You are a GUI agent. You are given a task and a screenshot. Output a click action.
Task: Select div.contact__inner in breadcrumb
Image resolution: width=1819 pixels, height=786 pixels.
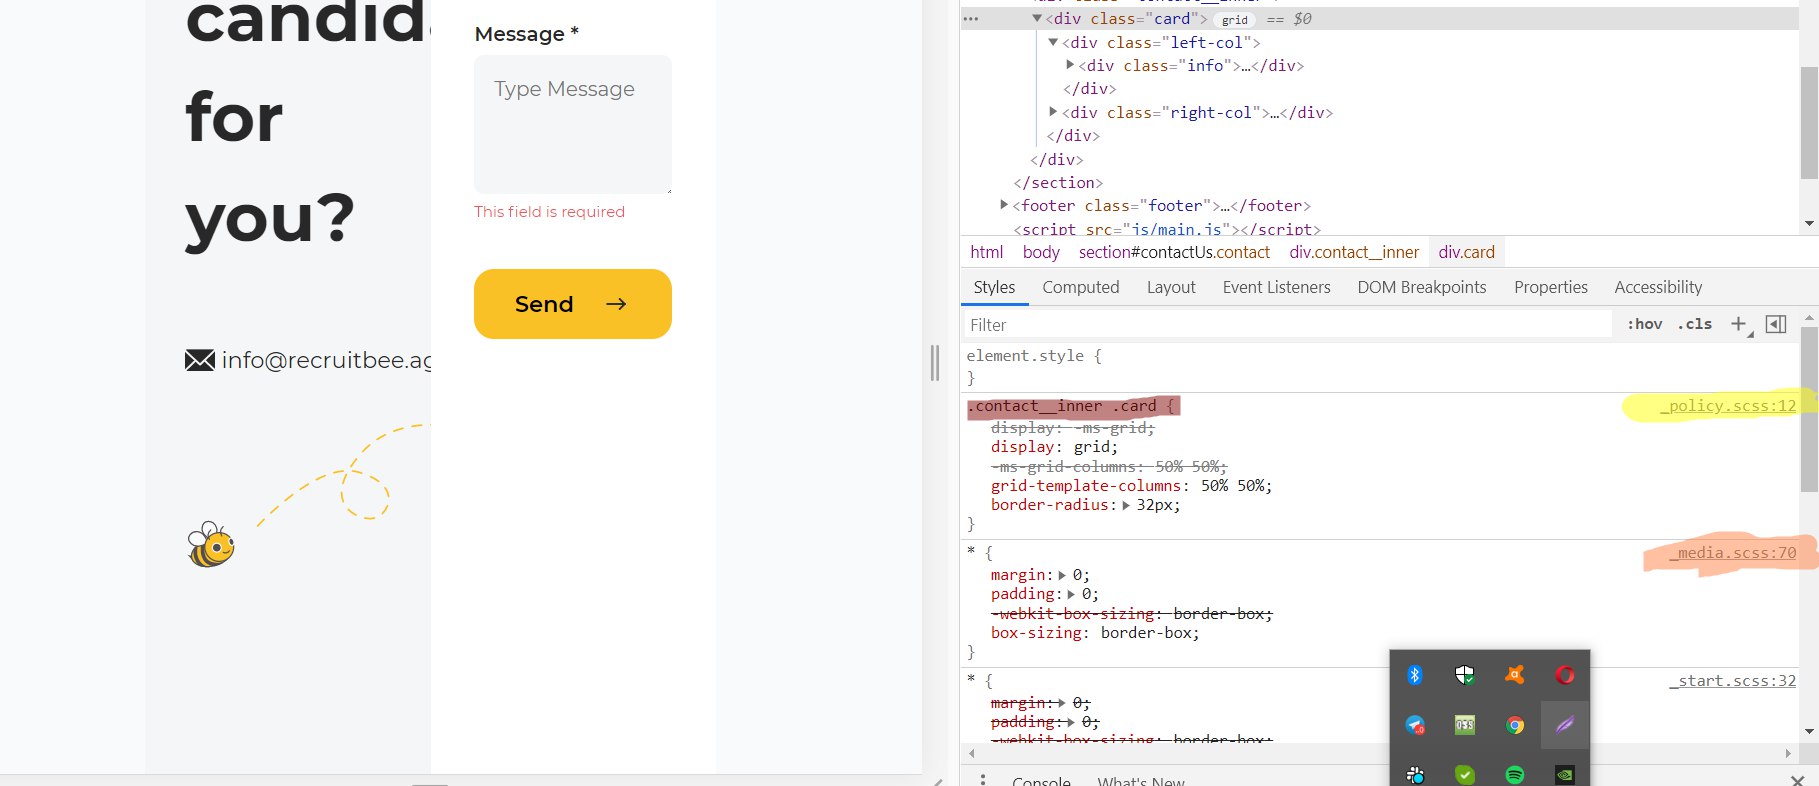coord(1354,252)
